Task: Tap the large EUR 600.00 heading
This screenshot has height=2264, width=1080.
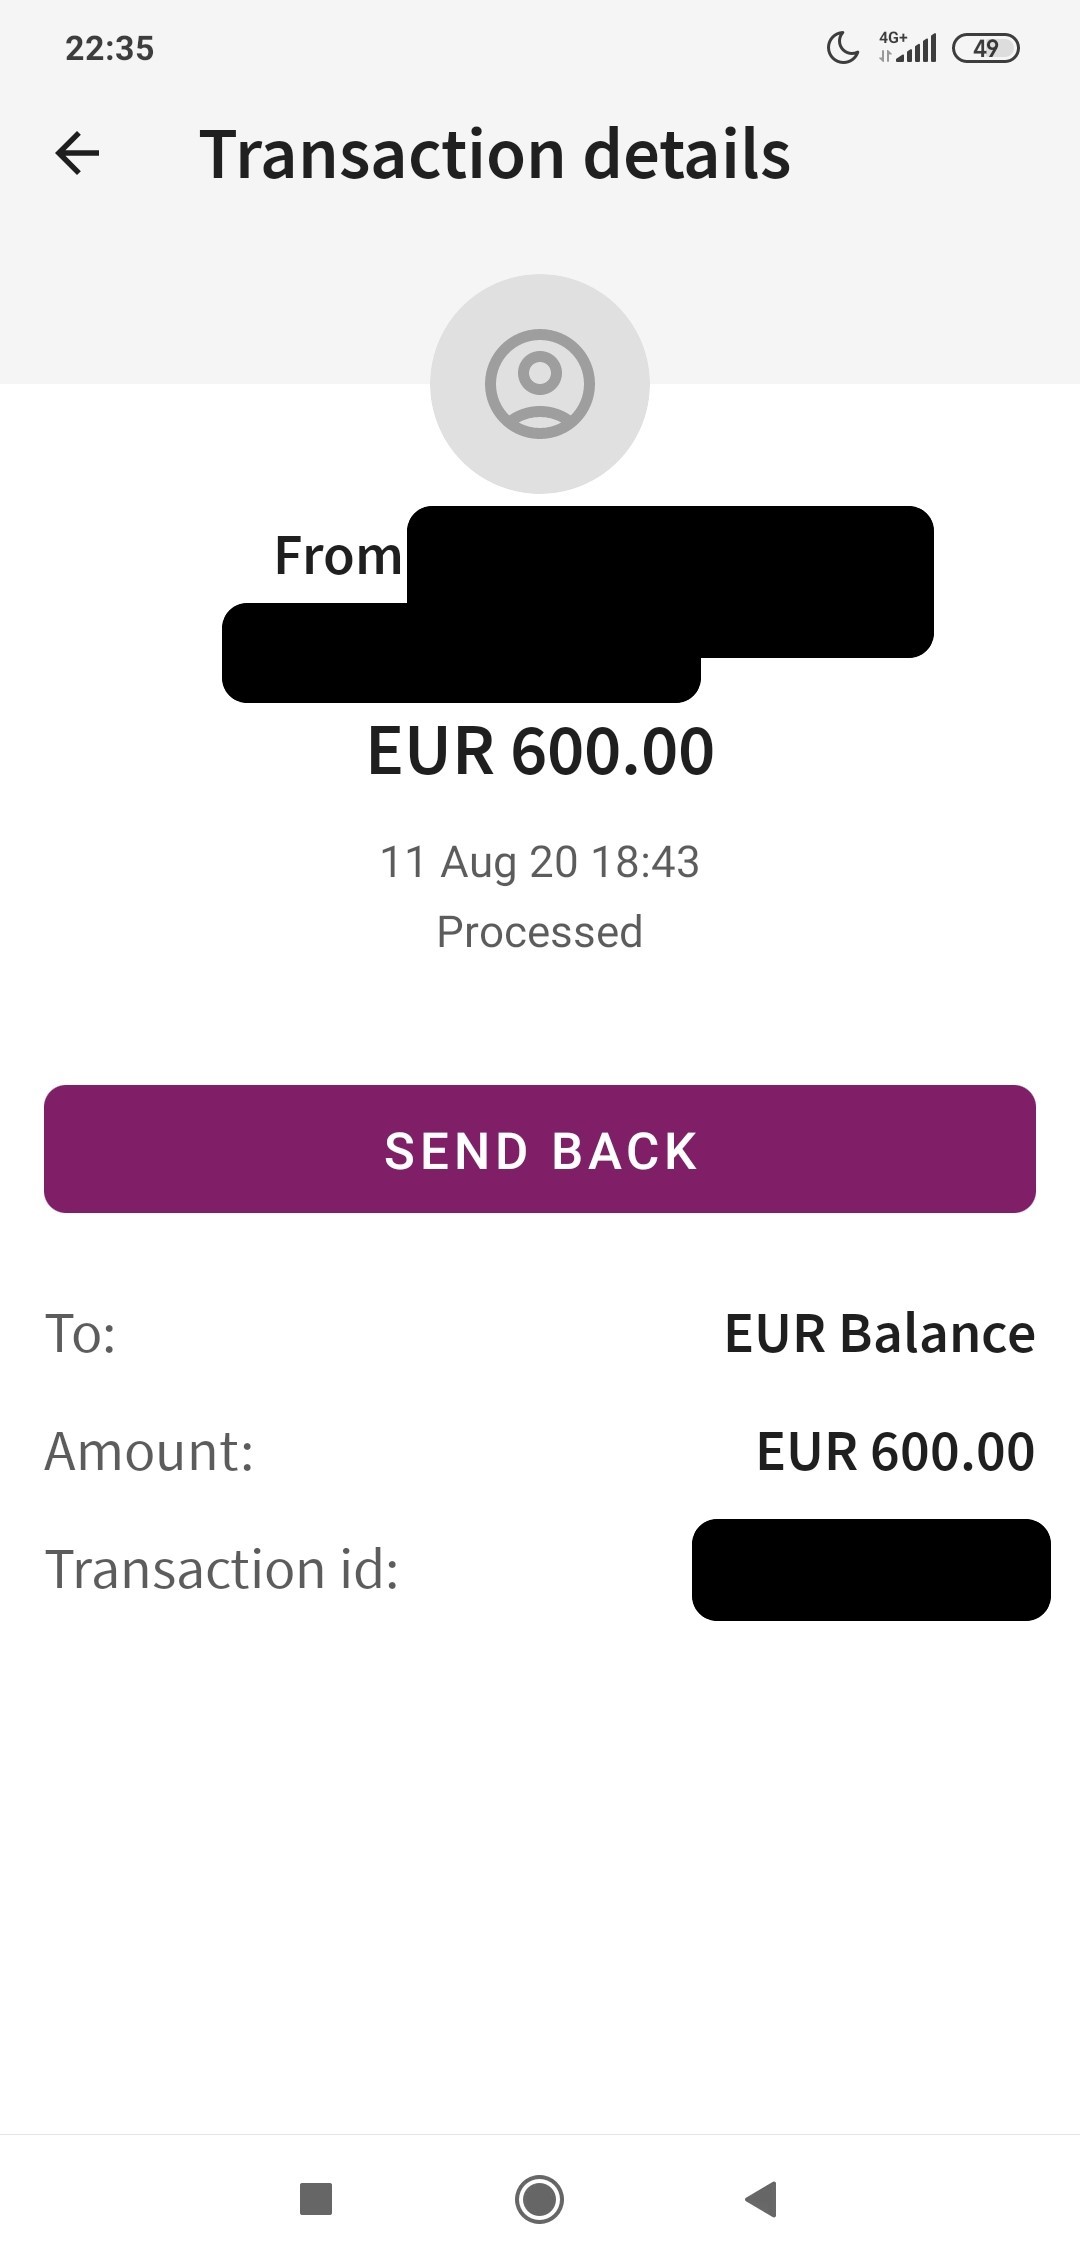Action: pos(540,751)
